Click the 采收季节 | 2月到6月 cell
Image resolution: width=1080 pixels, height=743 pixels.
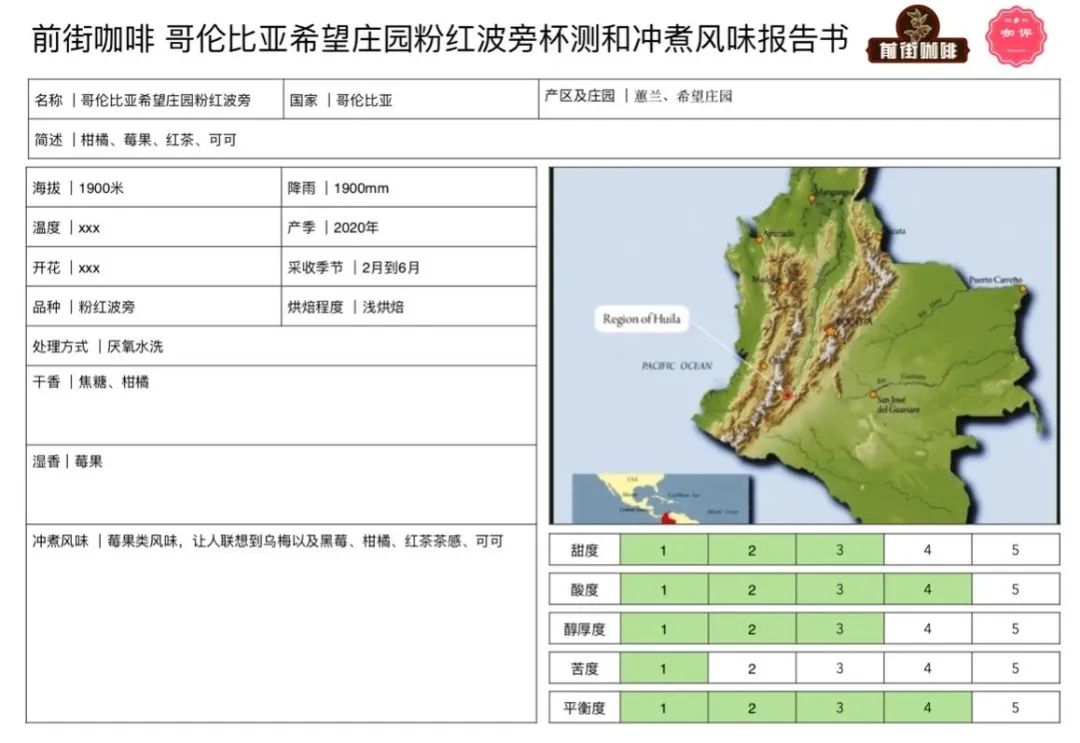409,267
